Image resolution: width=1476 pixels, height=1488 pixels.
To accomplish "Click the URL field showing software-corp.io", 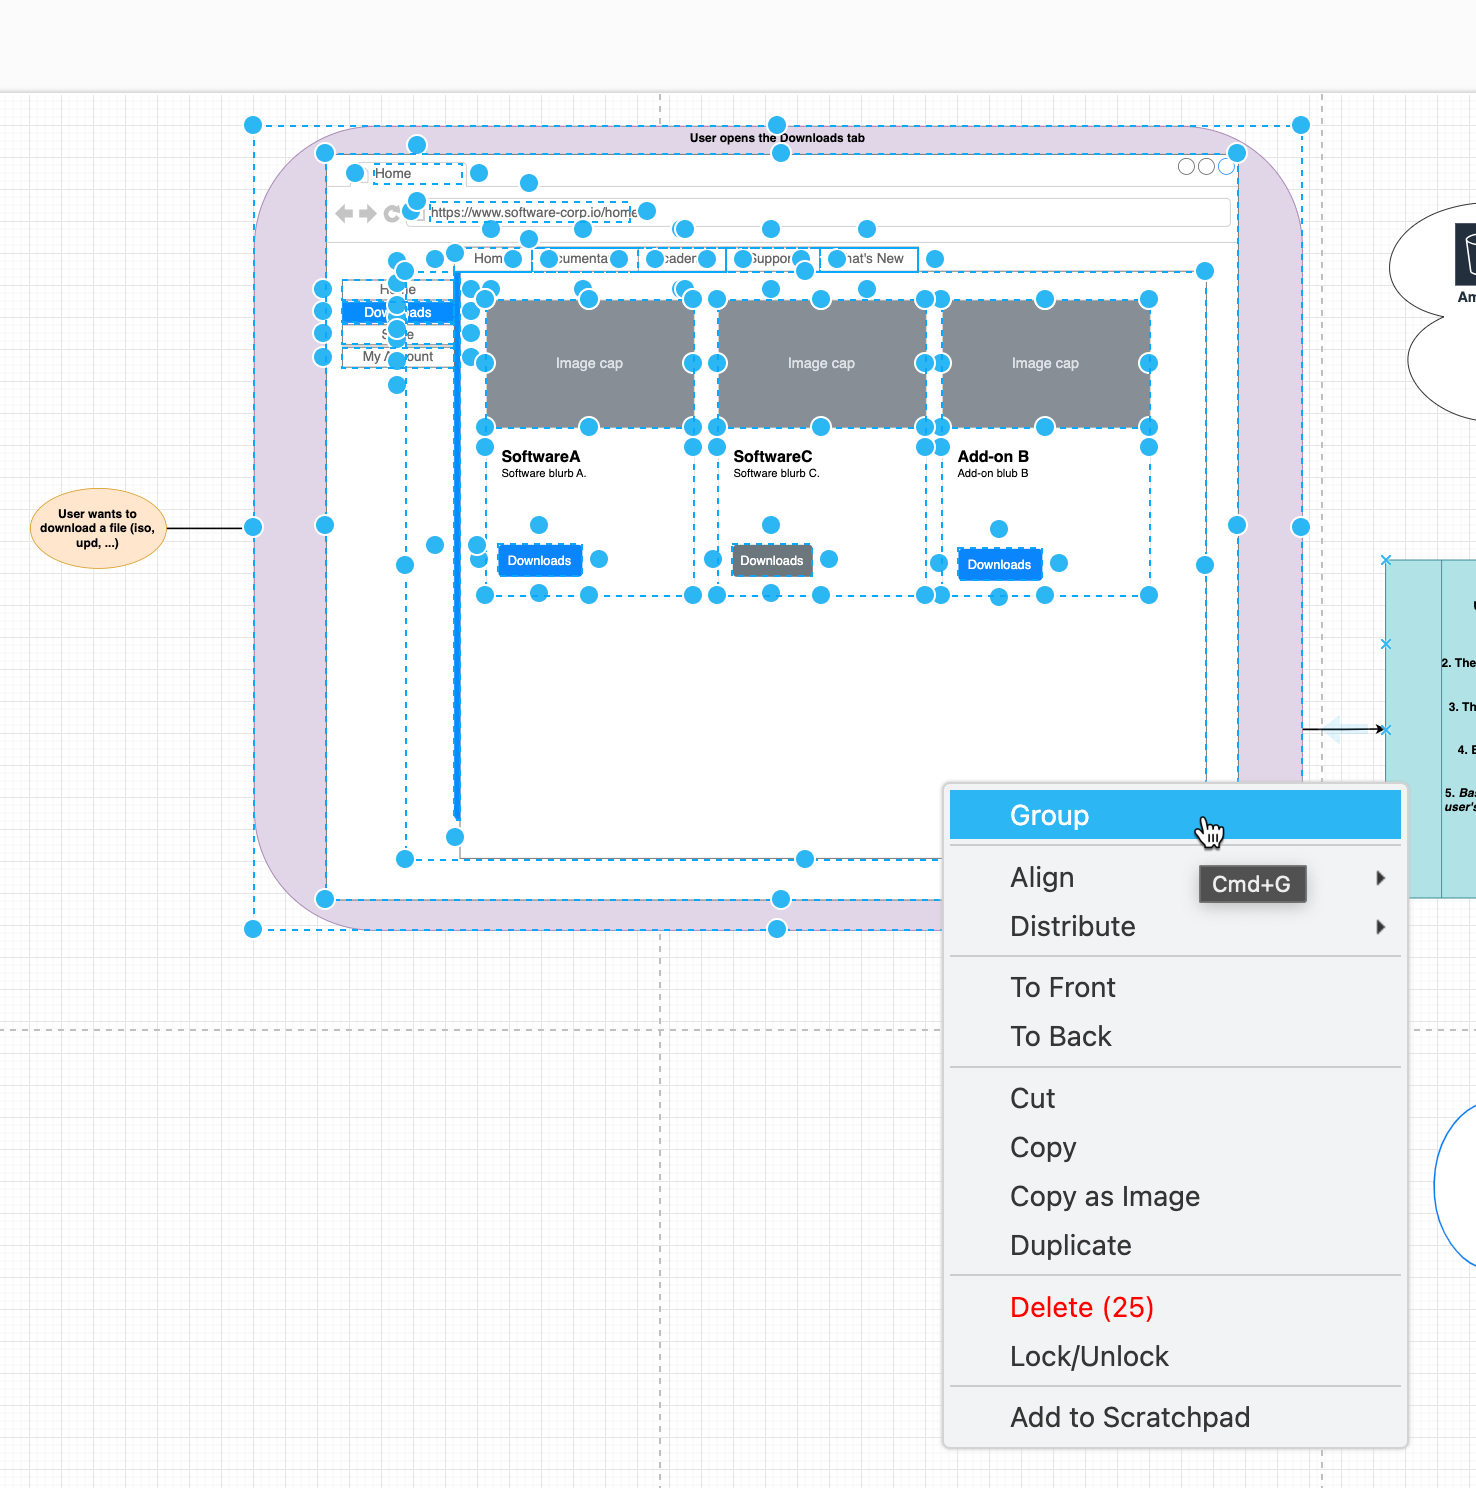I will [x=530, y=213].
